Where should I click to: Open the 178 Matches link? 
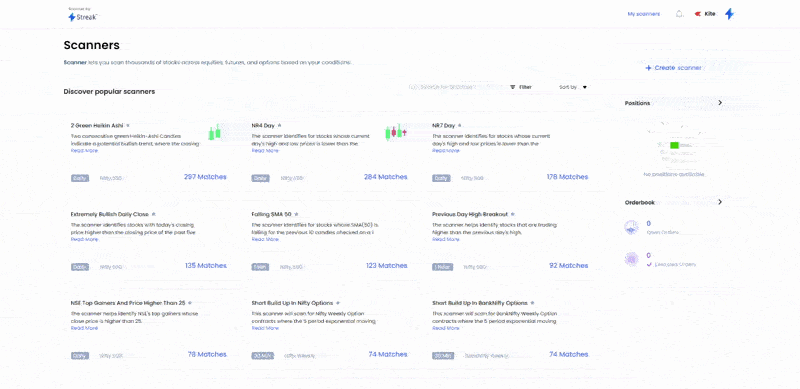click(x=567, y=177)
